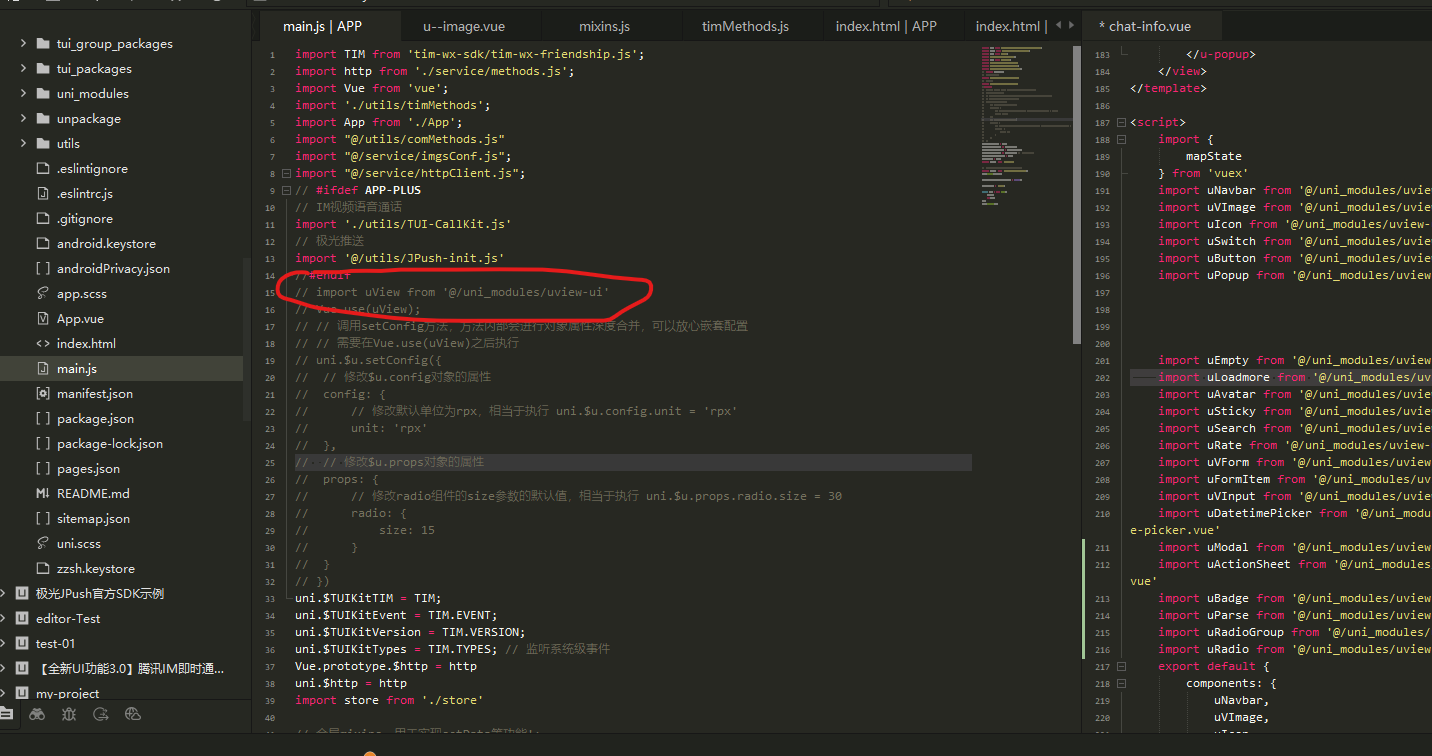
Task: Toggle the fold marker at line 187
Action: [1122, 123]
